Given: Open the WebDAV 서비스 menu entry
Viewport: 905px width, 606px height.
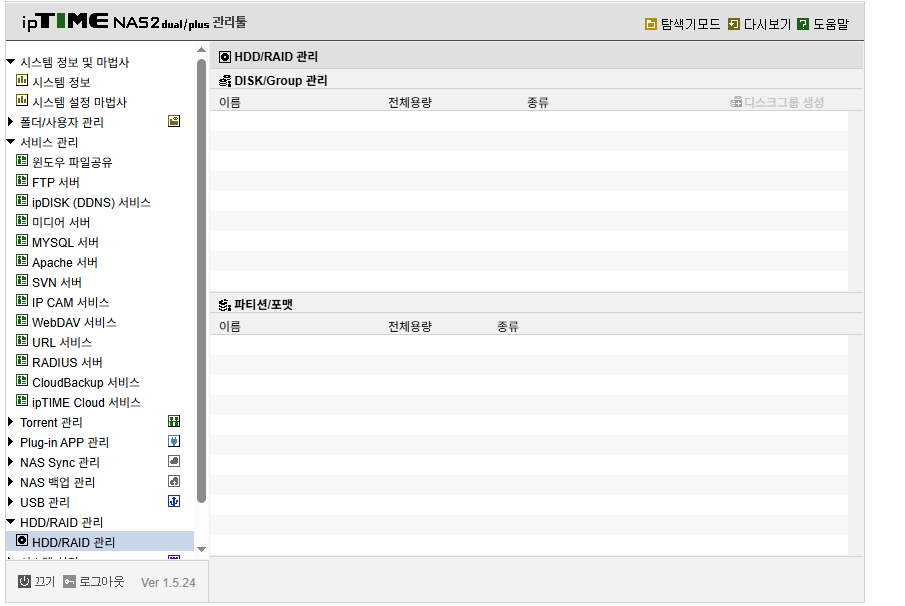Looking at the screenshot, I should (x=74, y=322).
